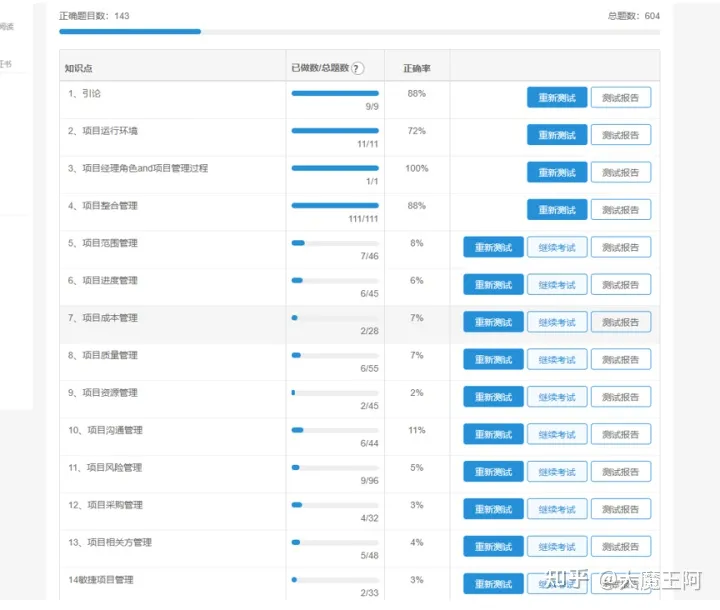
Task: Click the topic name 2、项目运行环境
Action: [x=103, y=131]
